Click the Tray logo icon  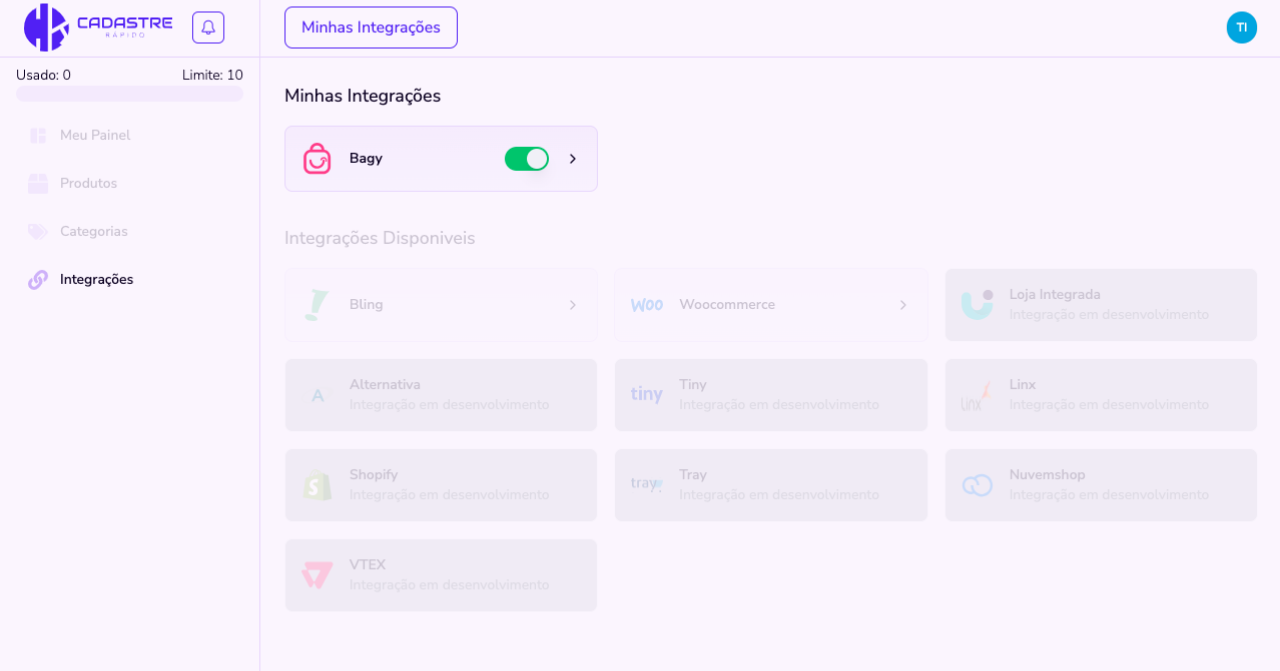pos(647,485)
